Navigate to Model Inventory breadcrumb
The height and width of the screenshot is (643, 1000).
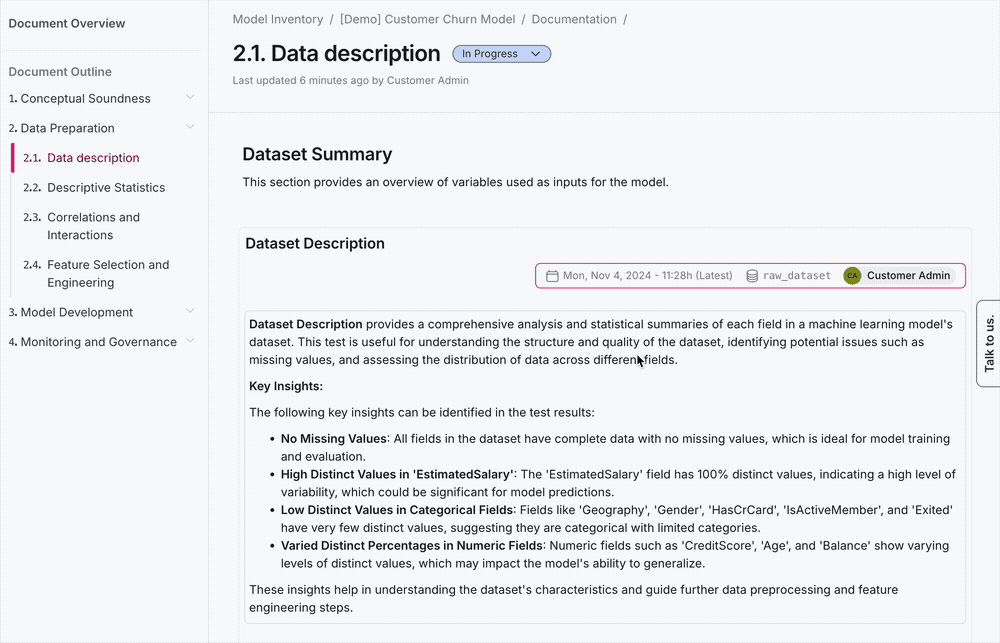pos(278,19)
